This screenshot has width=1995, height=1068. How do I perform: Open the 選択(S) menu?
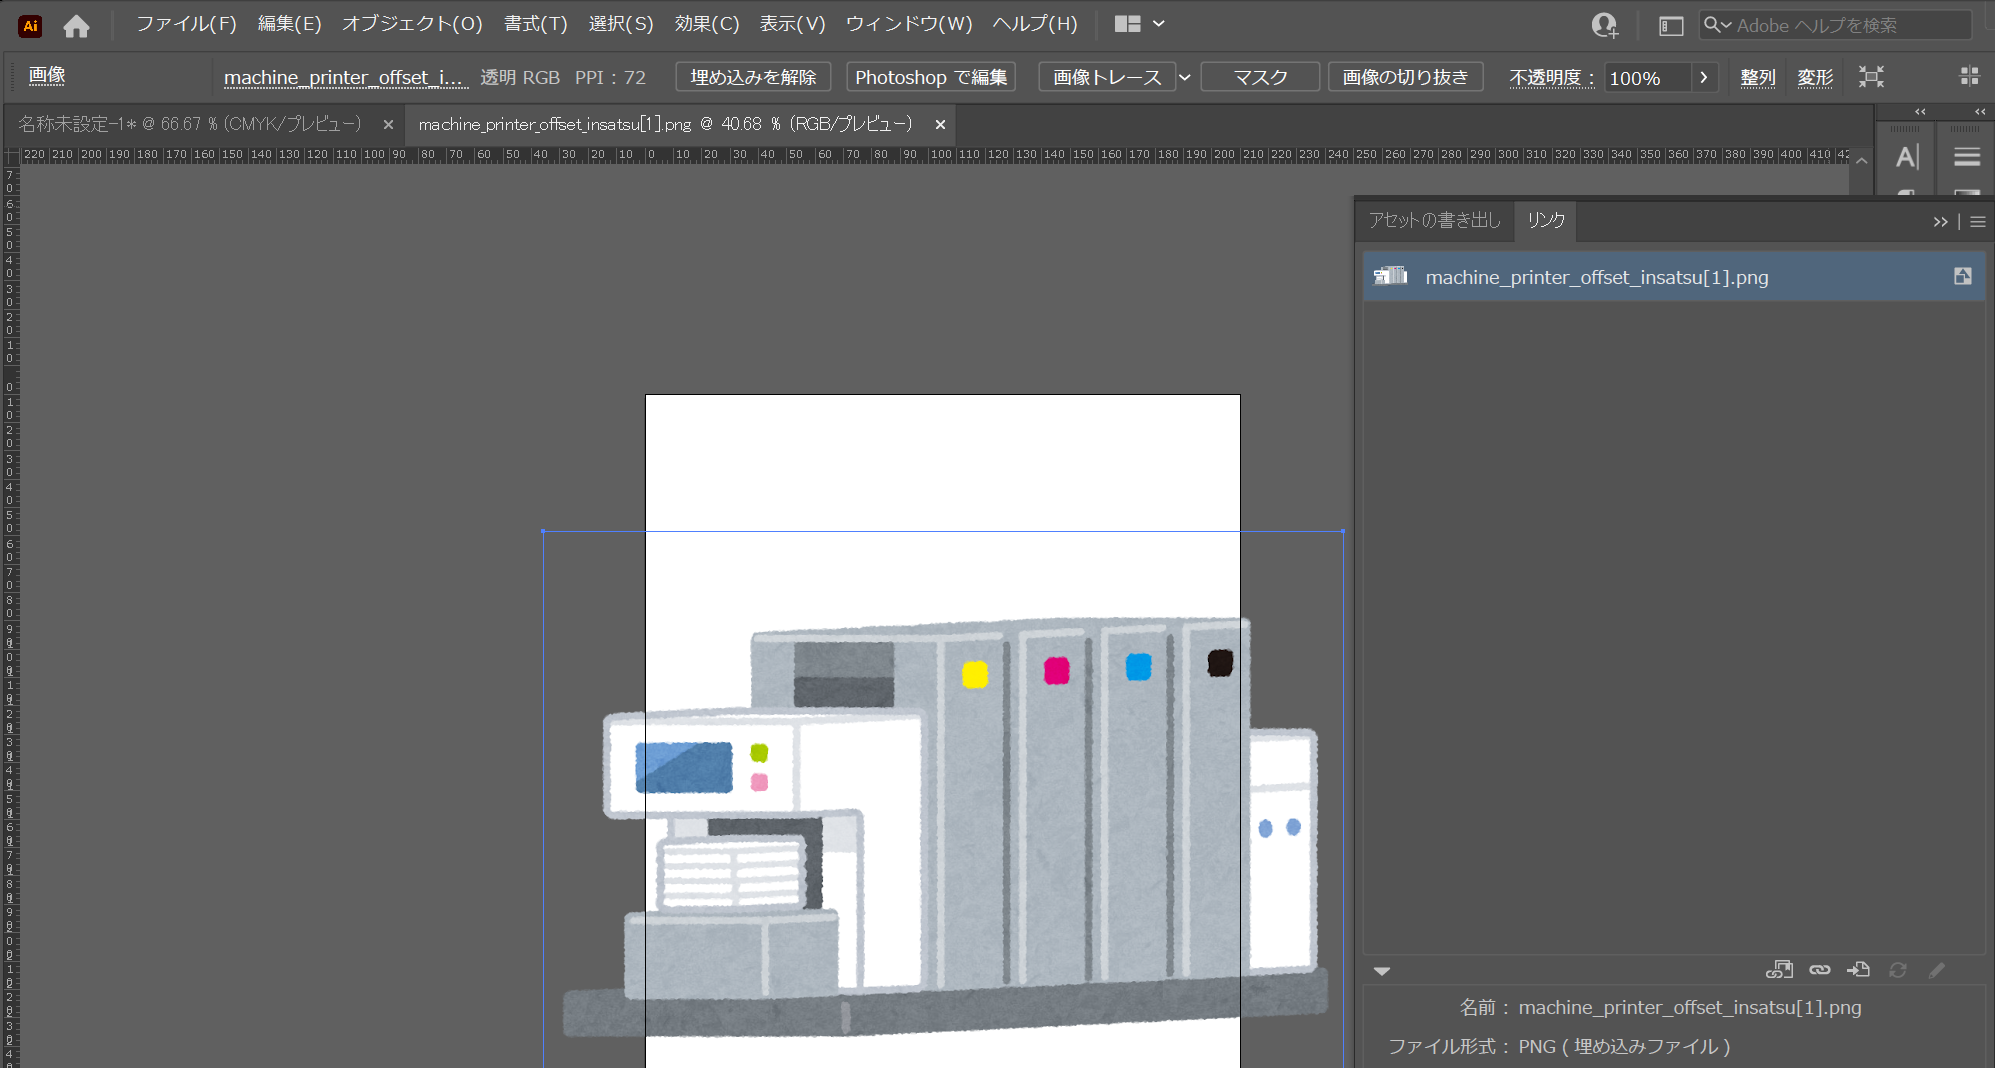coord(621,24)
